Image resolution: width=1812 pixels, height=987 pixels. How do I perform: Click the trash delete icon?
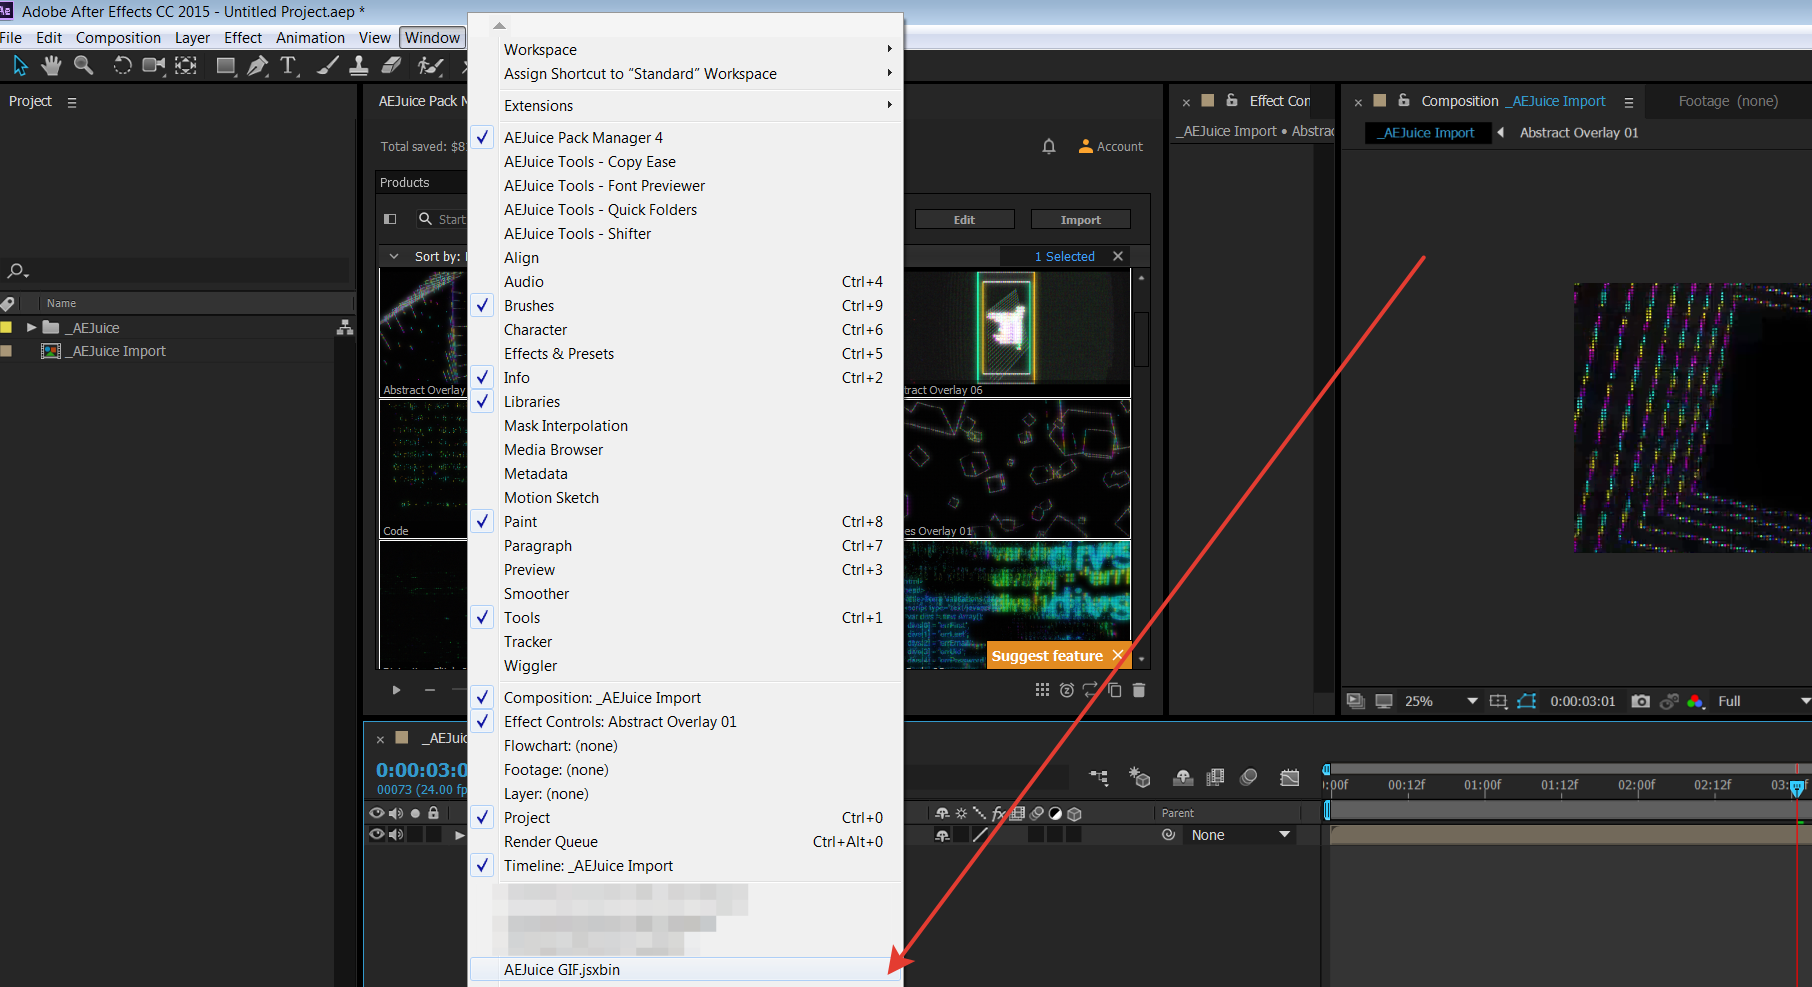click(x=1138, y=690)
